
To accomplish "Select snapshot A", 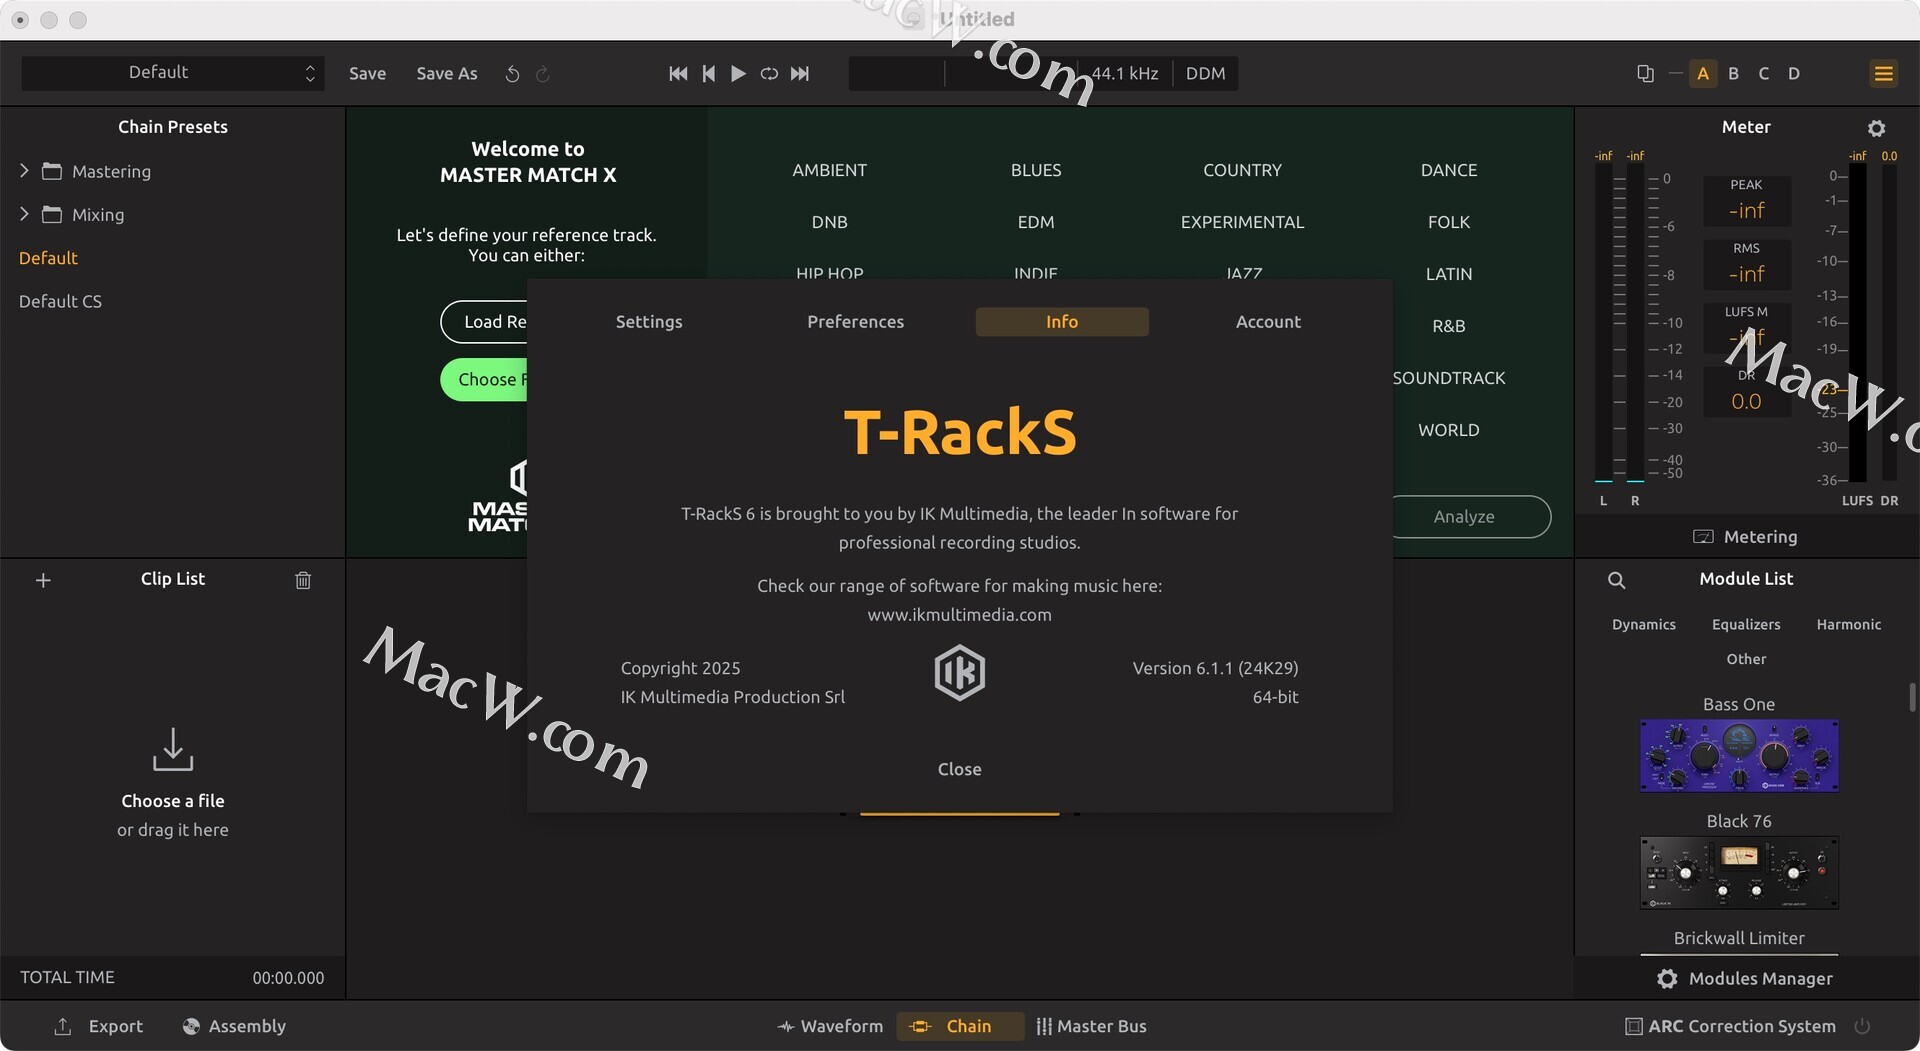I will coord(1703,73).
